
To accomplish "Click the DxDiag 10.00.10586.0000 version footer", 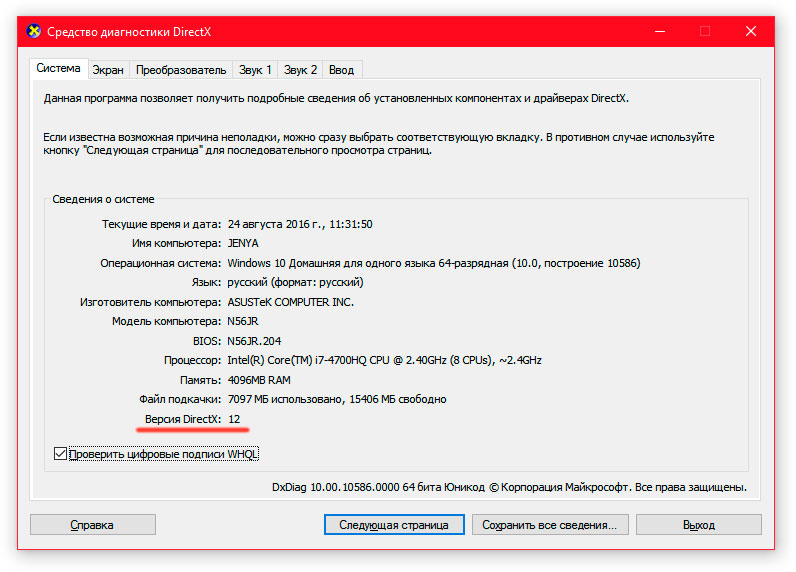I will tap(509, 487).
